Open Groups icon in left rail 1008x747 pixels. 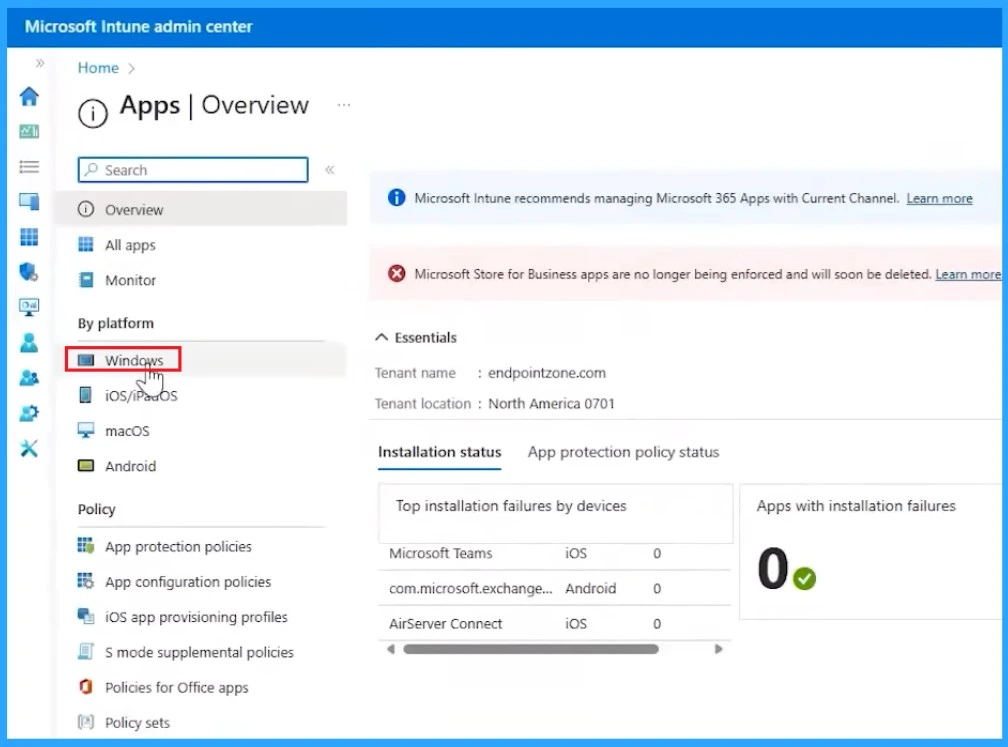(29, 378)
